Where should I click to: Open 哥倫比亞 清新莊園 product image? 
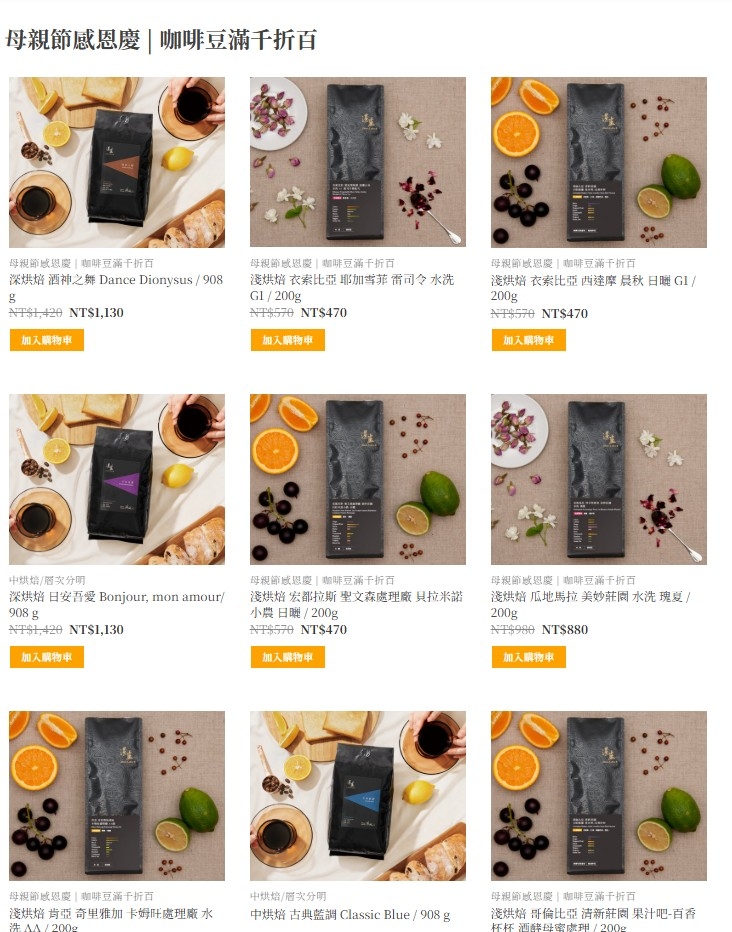tap(599, 796)
